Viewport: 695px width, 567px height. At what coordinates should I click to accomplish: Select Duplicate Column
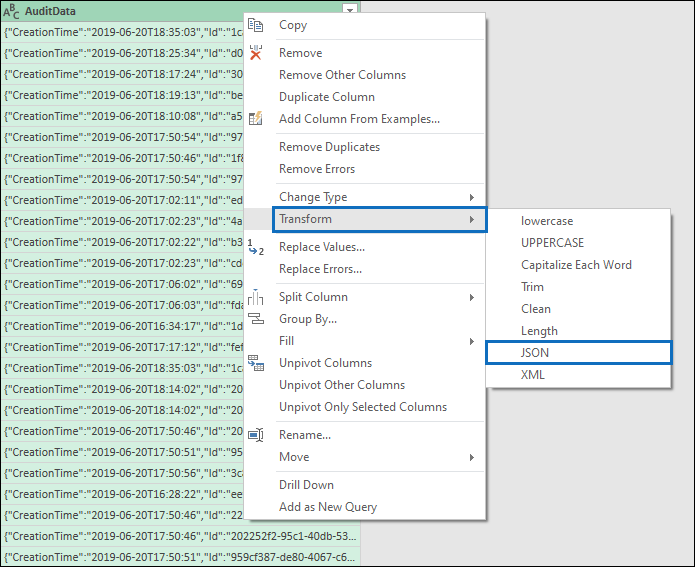(364, 97)
